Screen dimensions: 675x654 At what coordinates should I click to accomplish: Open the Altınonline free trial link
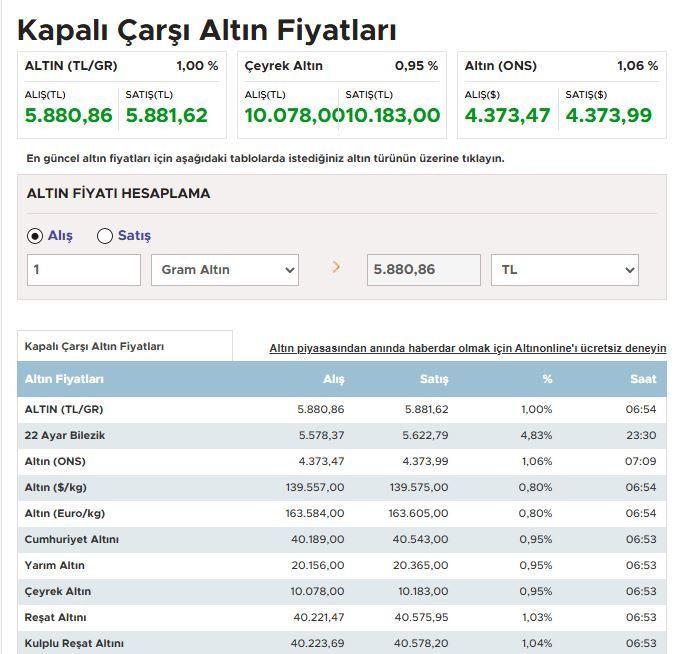(467, 348)
